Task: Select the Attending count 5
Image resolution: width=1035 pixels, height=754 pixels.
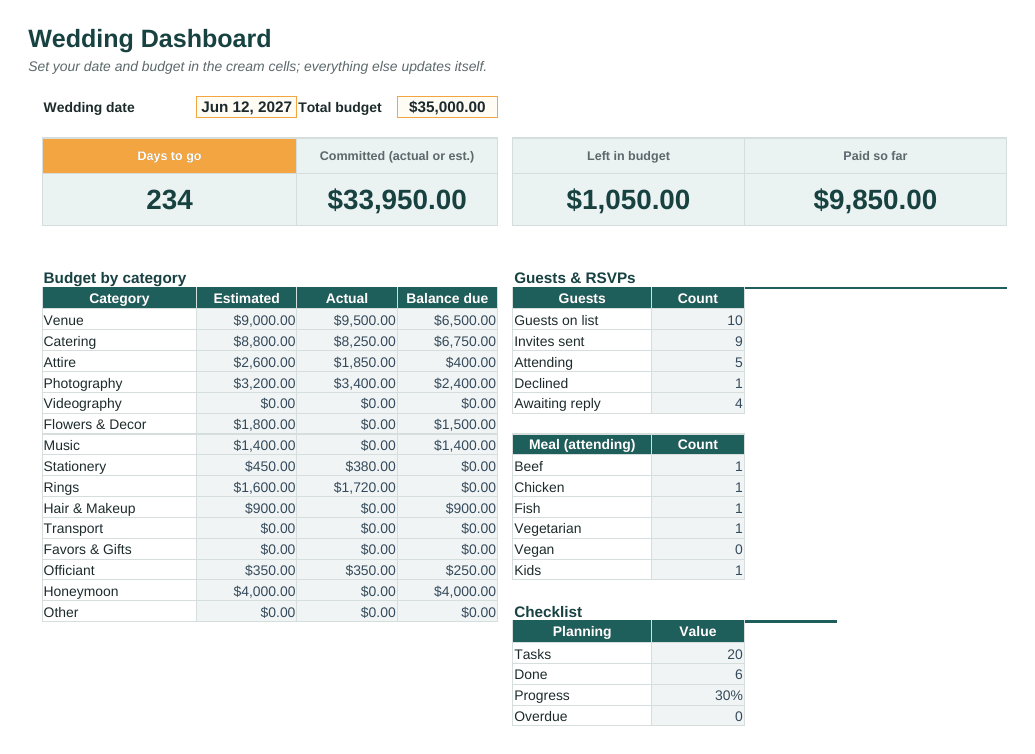Action: (698, 362)
